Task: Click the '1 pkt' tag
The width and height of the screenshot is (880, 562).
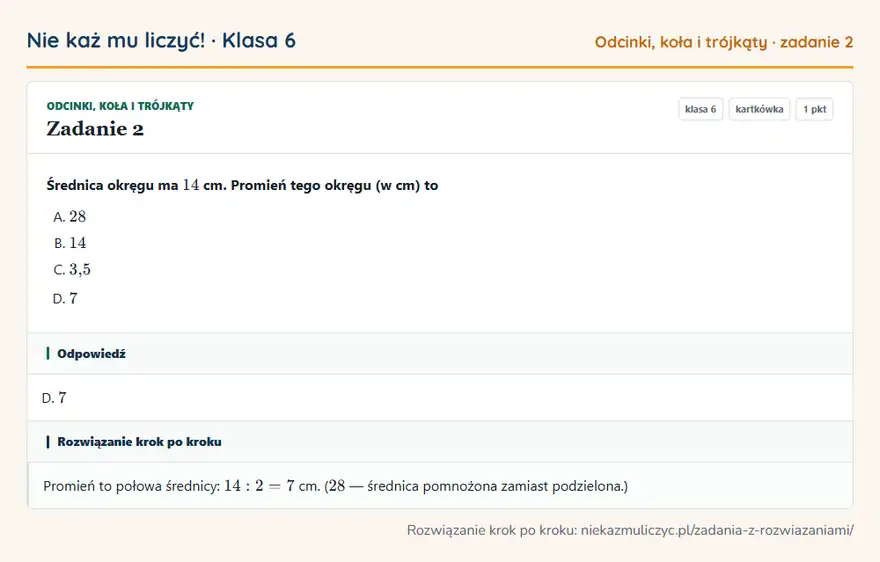Action: pos(814,109)
